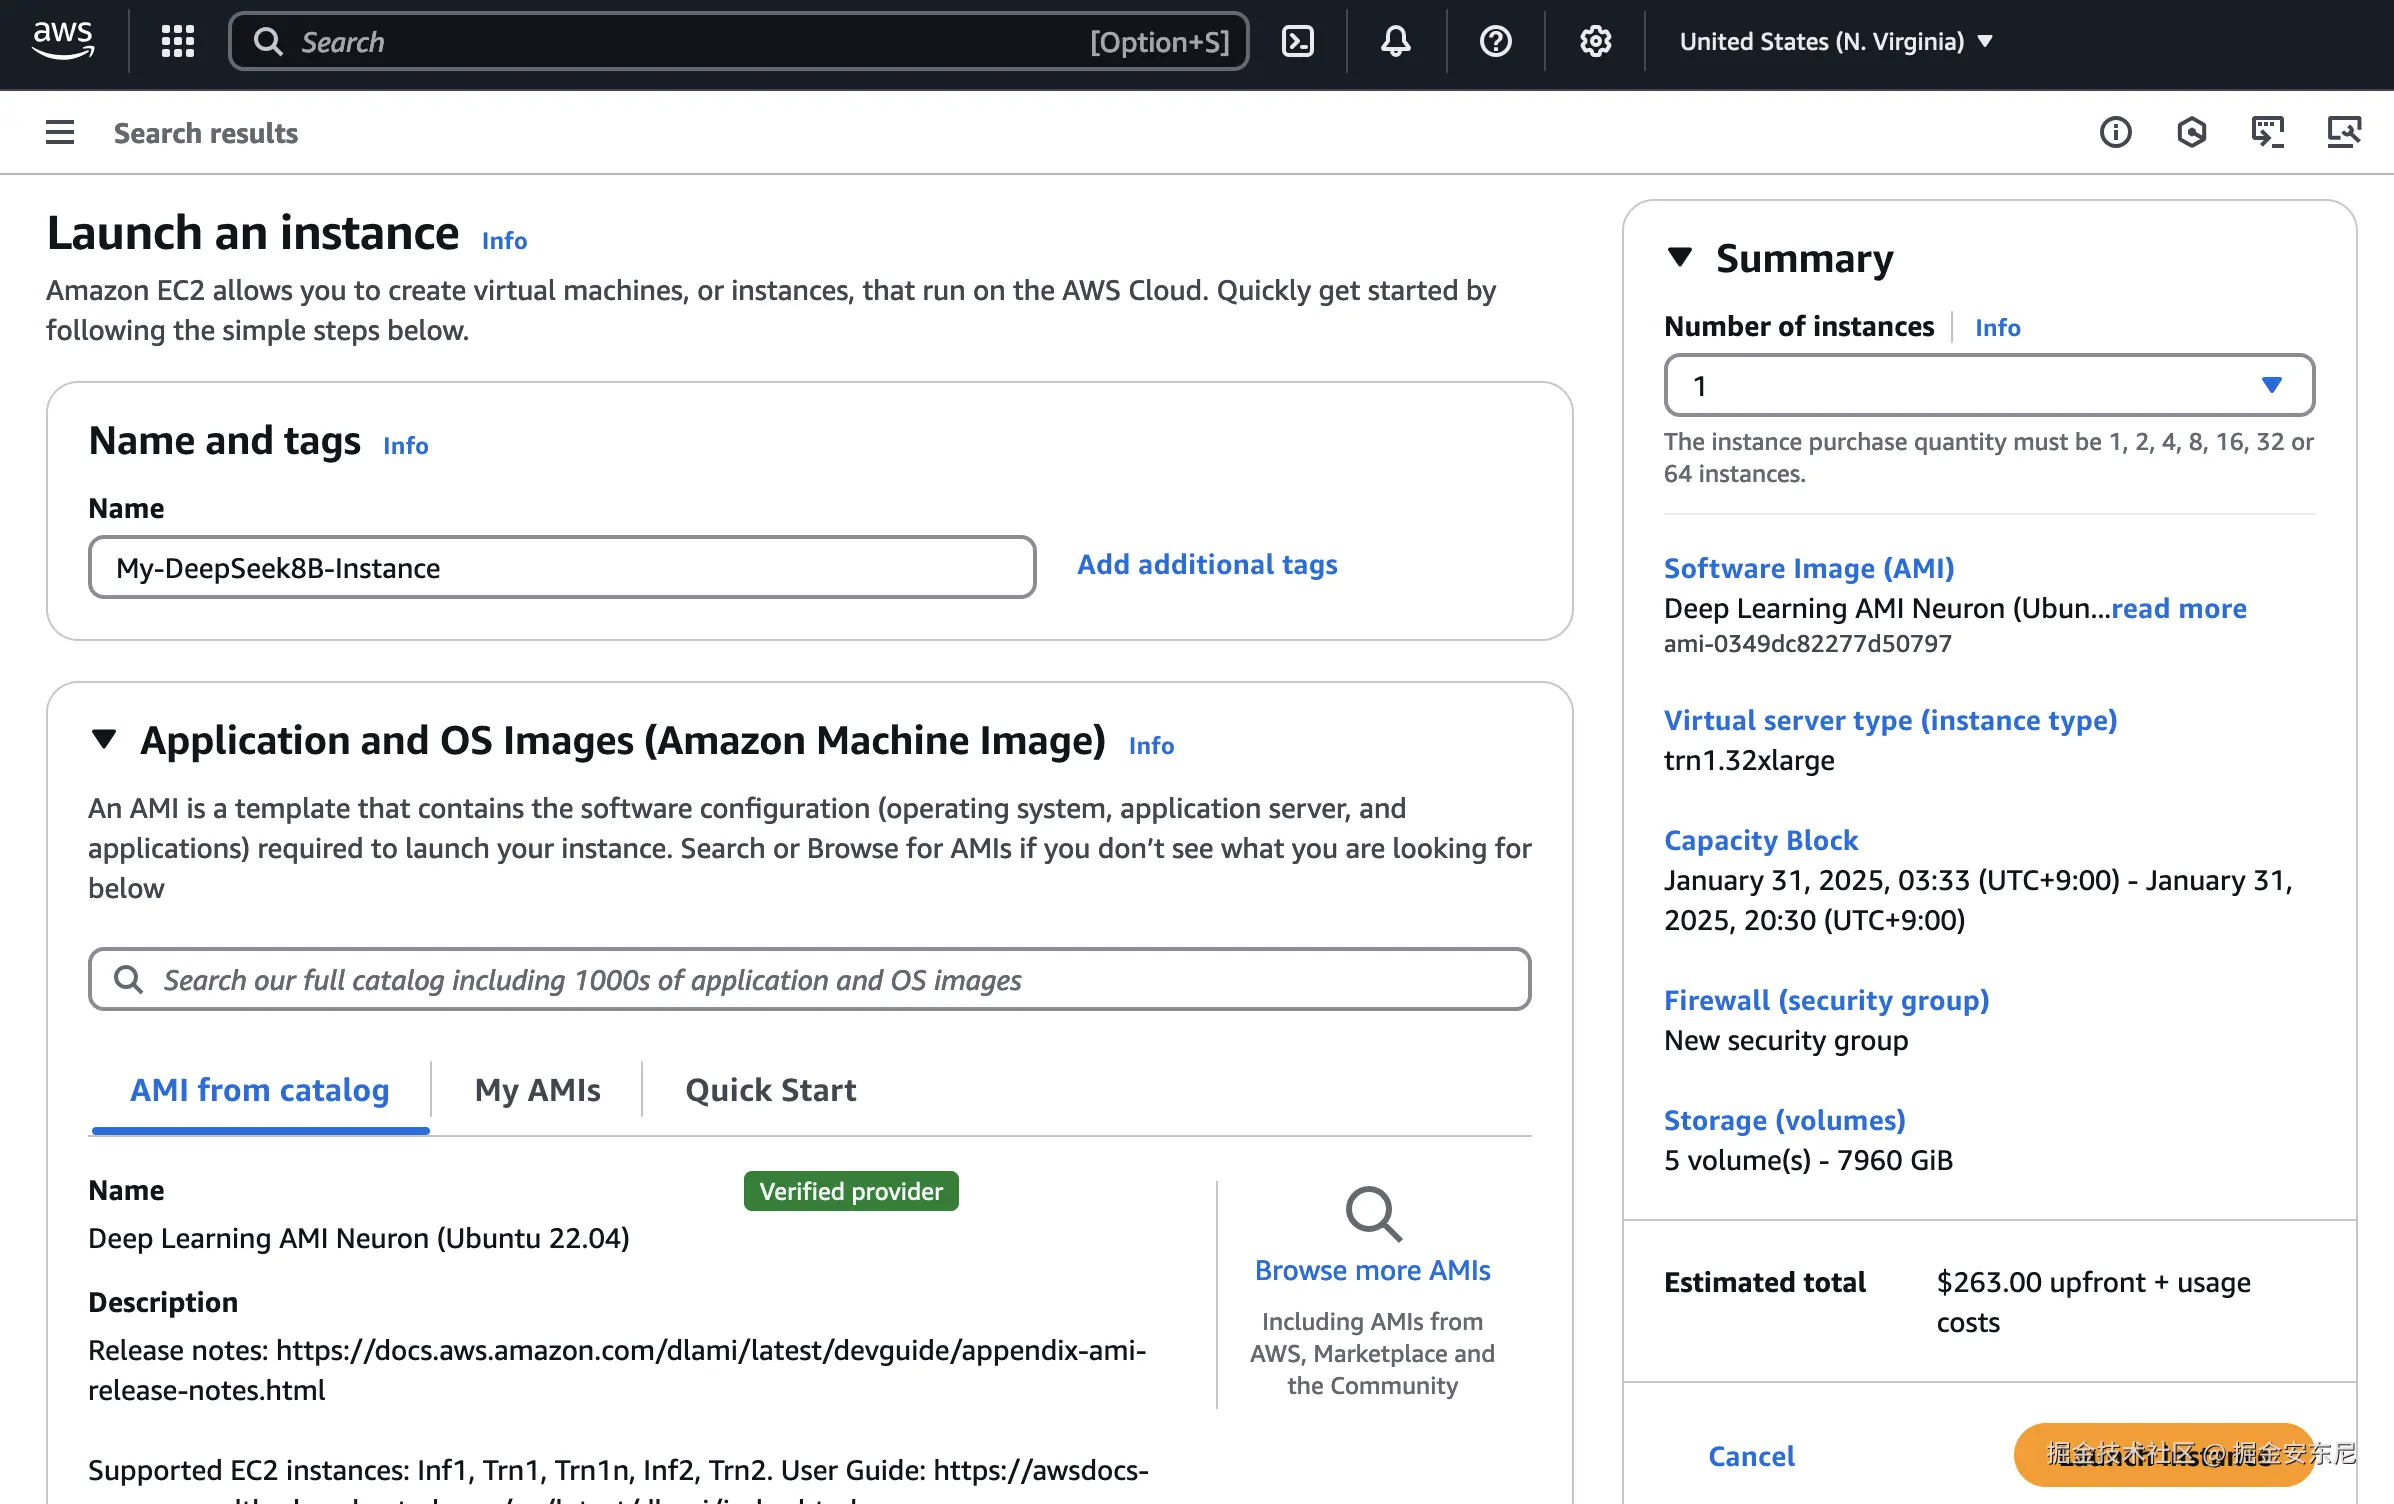2394x1504 pixels.
Task: Click the circled info panel icon
Action: pos(2115,132)
